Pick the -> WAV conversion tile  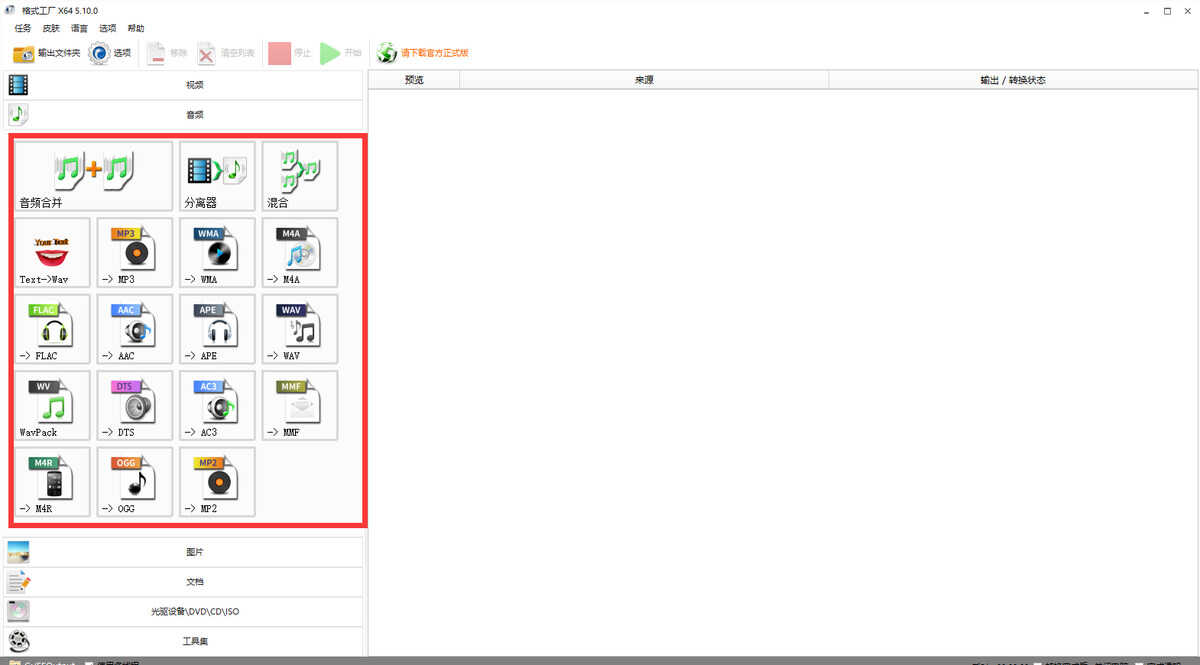(300, 329)
